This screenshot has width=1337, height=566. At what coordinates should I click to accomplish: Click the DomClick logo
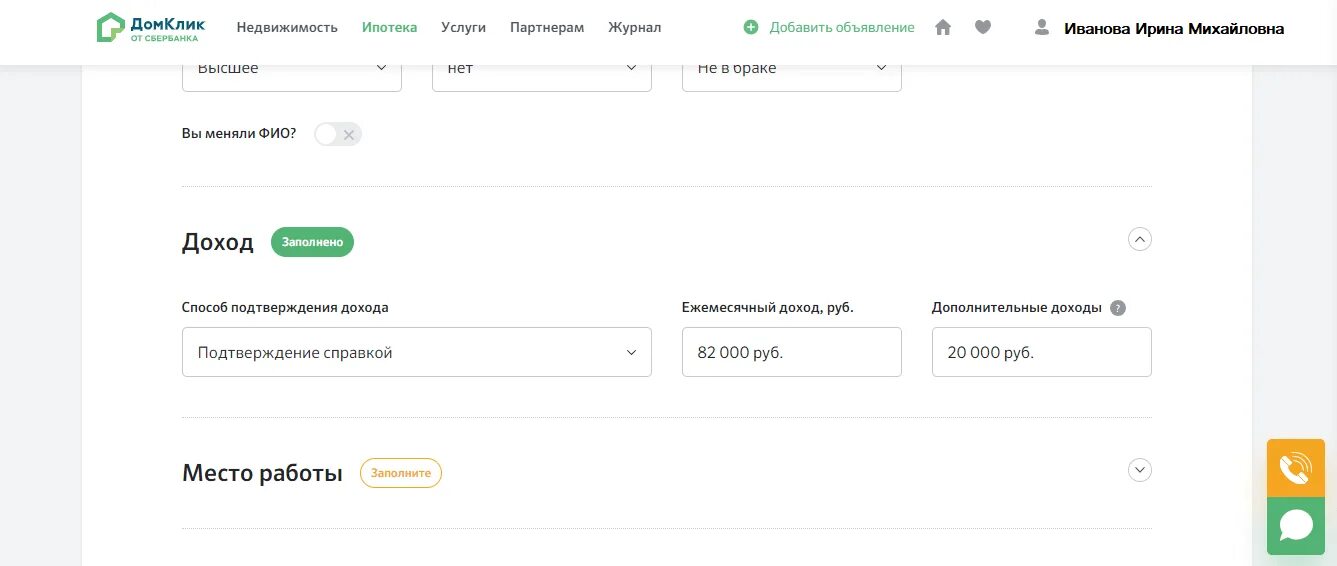150,27
